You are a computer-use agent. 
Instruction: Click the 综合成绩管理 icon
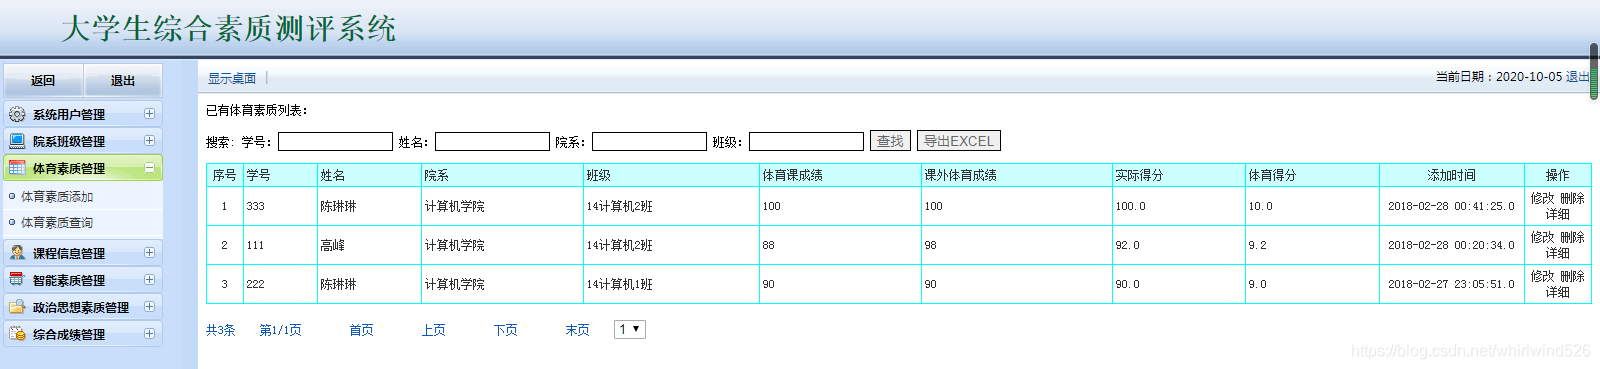tap(17, 334)
